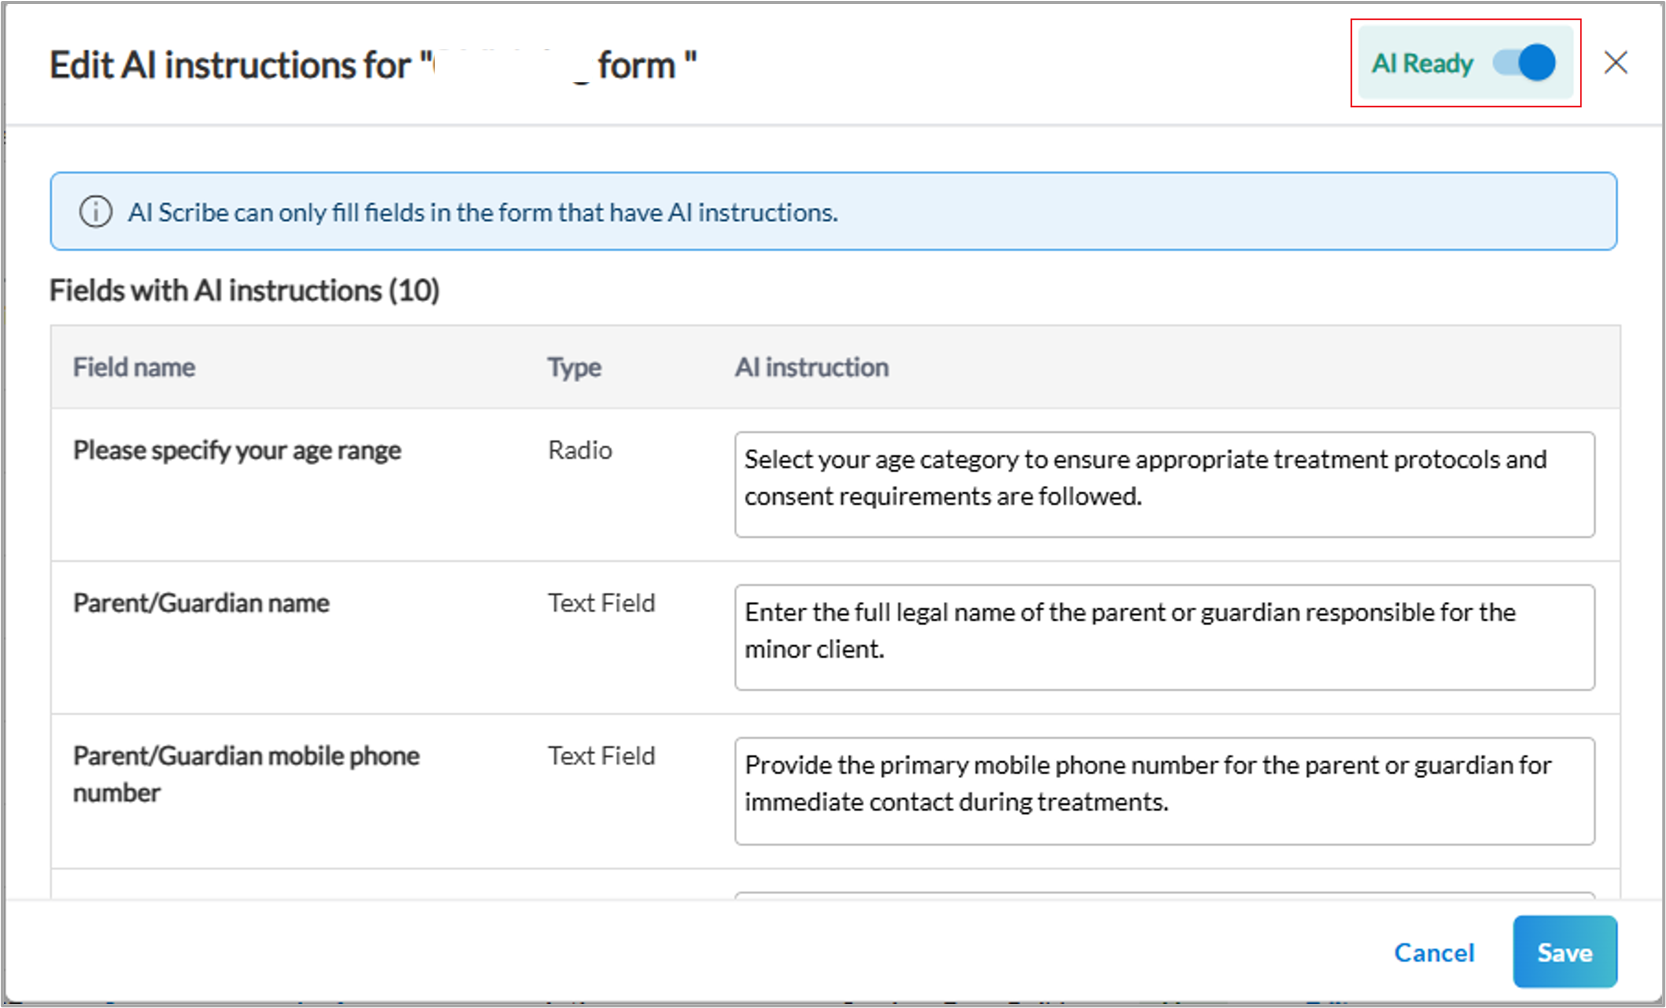Click the AI Scribe info banner message
The height and width of the screenshot is (1008, 1666).
[483, 212]
